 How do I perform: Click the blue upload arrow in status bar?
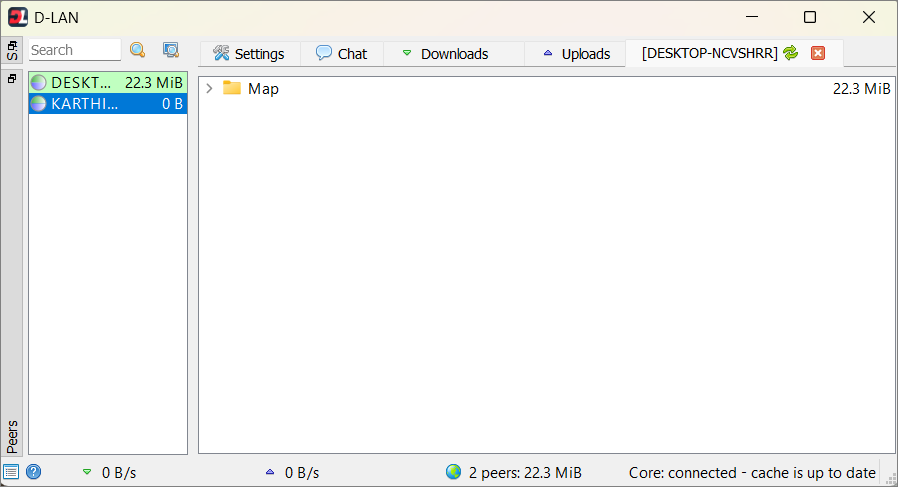(270, 472)
